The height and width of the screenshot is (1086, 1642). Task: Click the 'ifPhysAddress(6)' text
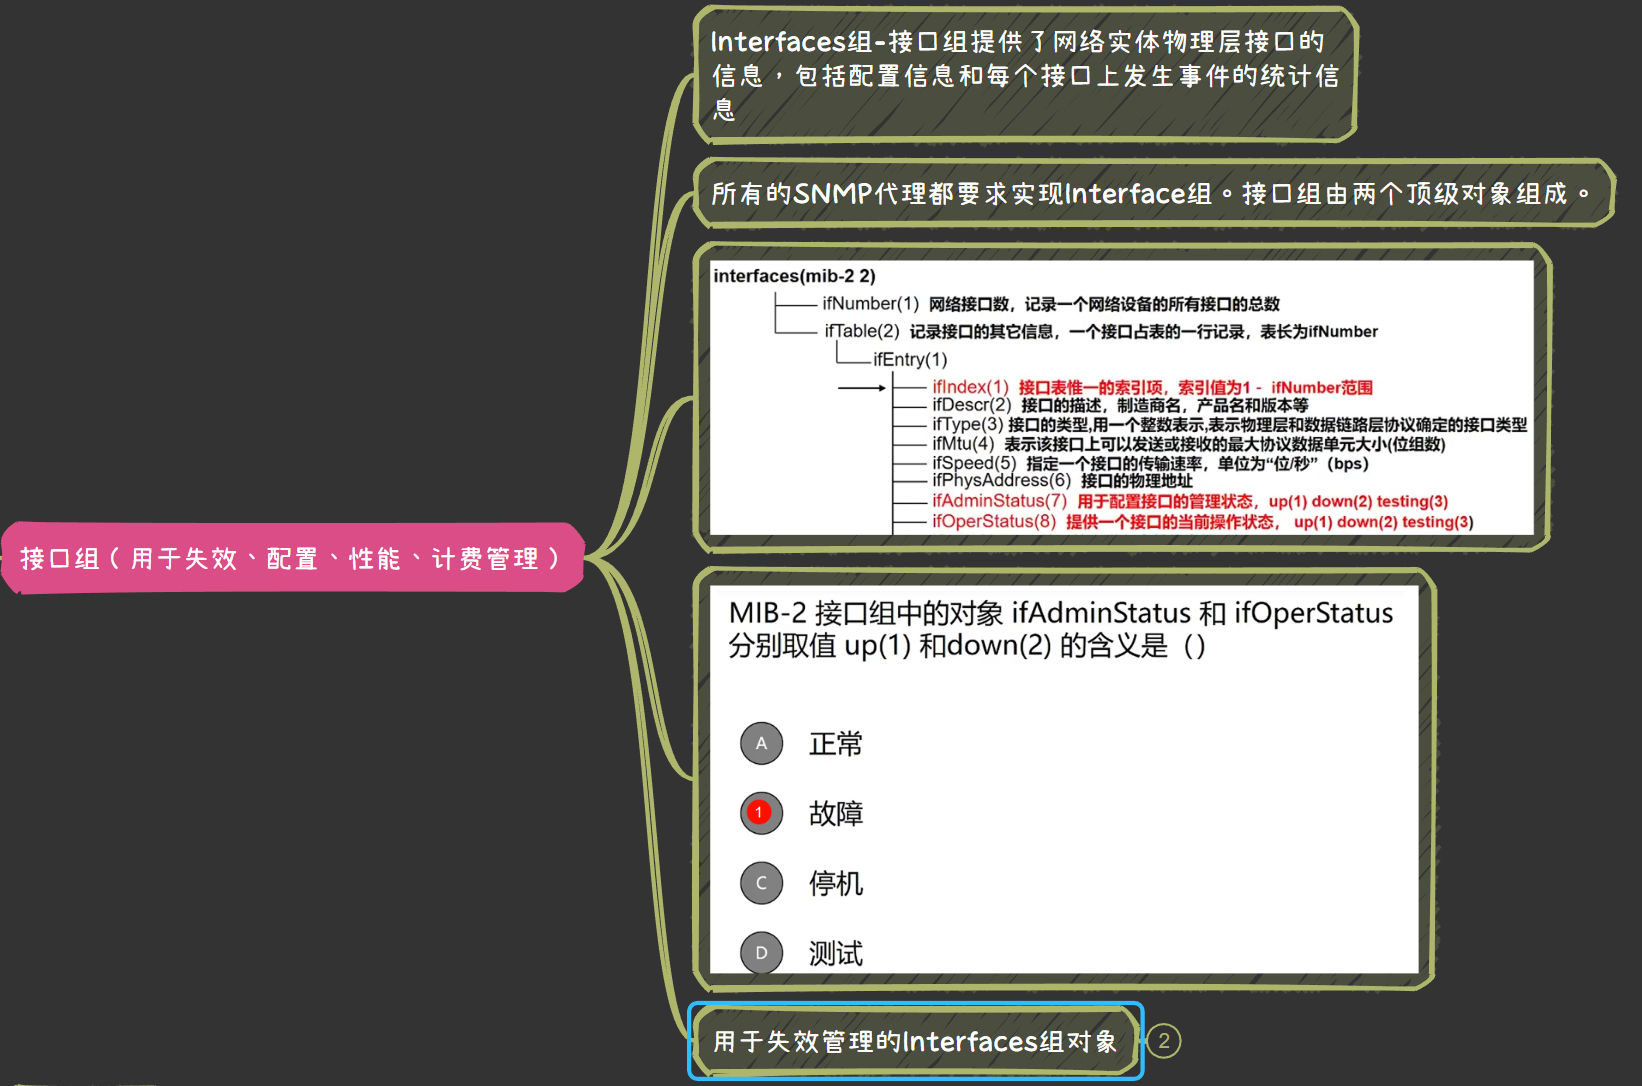[x=1001, y=480]
